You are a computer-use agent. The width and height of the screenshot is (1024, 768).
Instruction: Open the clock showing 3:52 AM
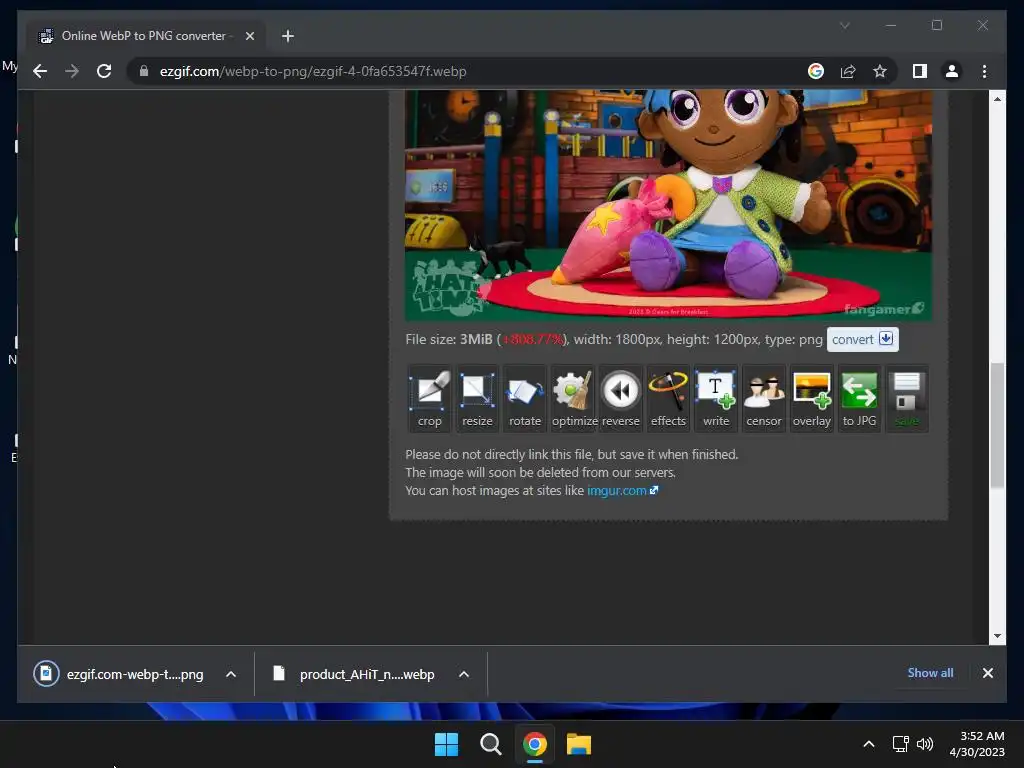(977, 744)
